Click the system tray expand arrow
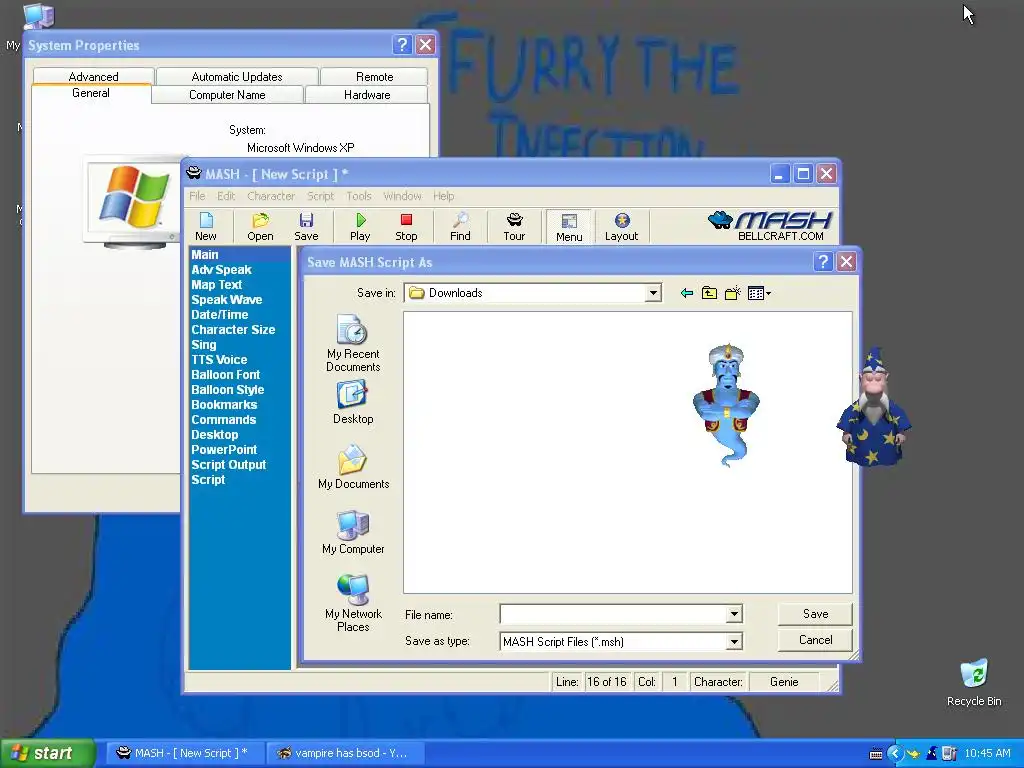Image resolution: width=1024 pixels, height=768 pixels. coord(895,754)
